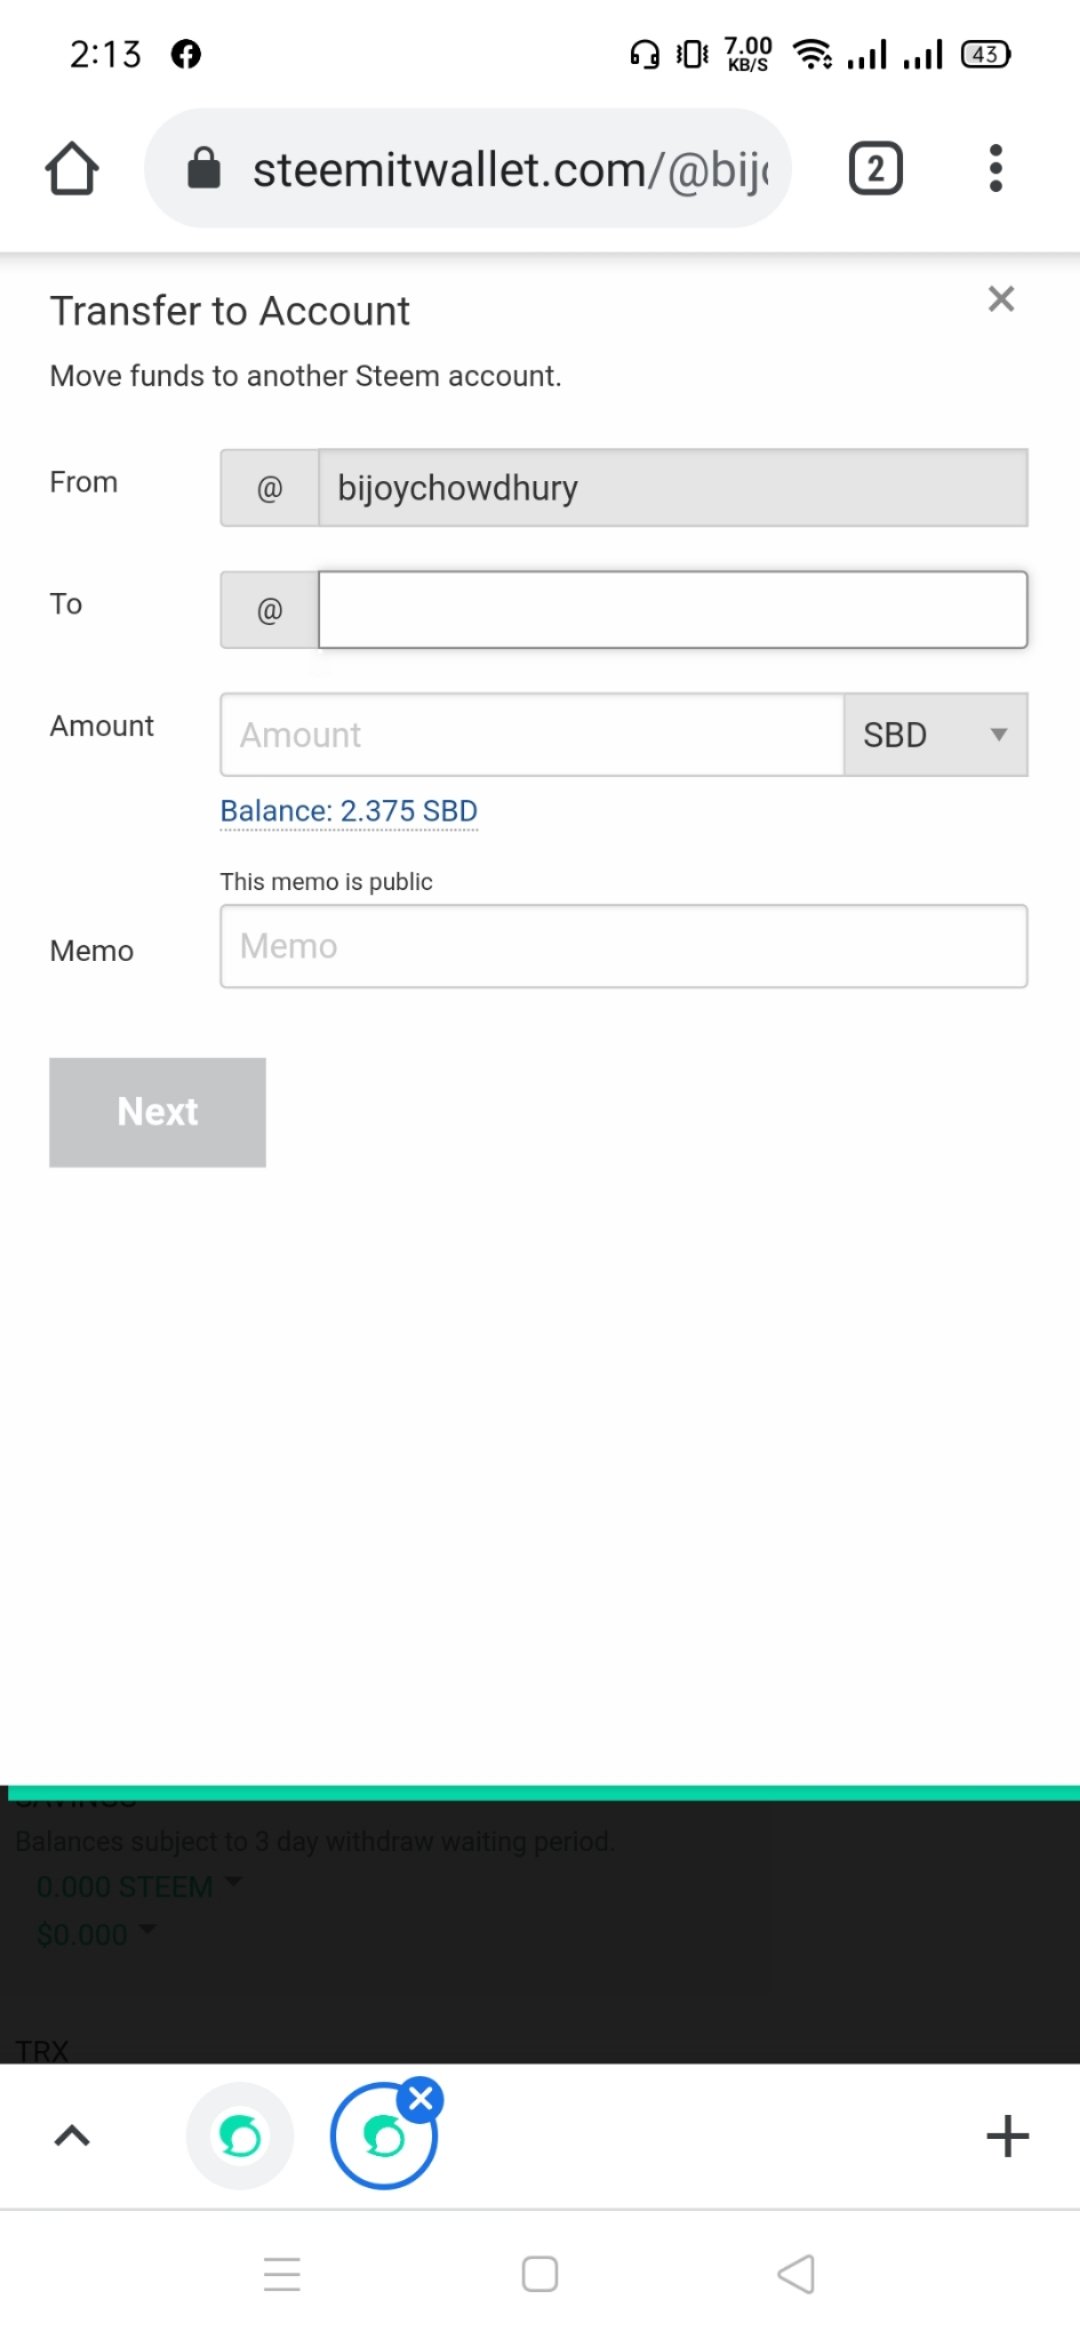Switch to the first Steemit tab thumbnail
Screen dimensions: 1080x2340
240,2136
